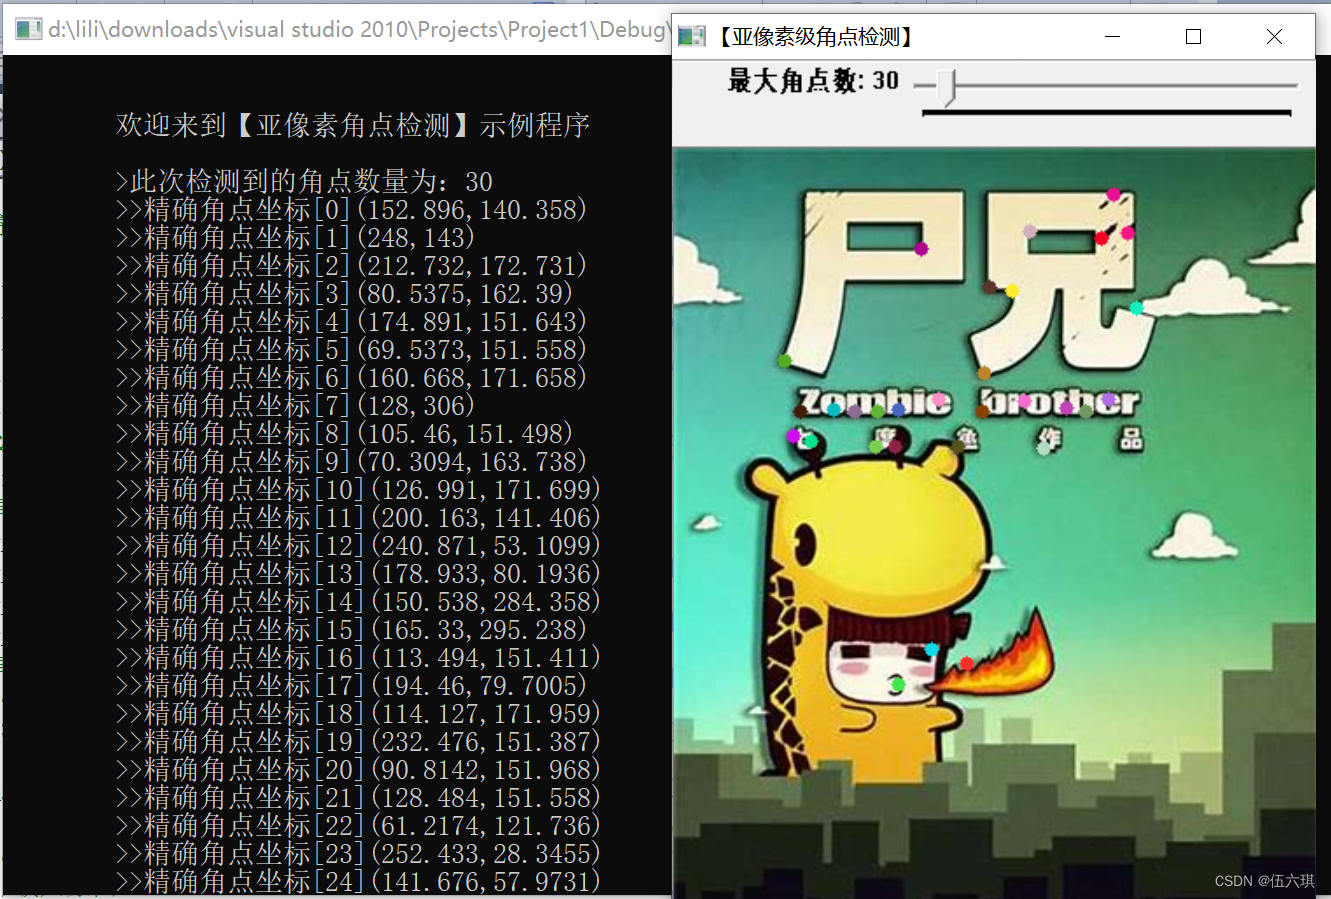The width and height of the screenshot is (1331, 899).
Task: Click the corner detection window title icon
Action: click(692, 37)
